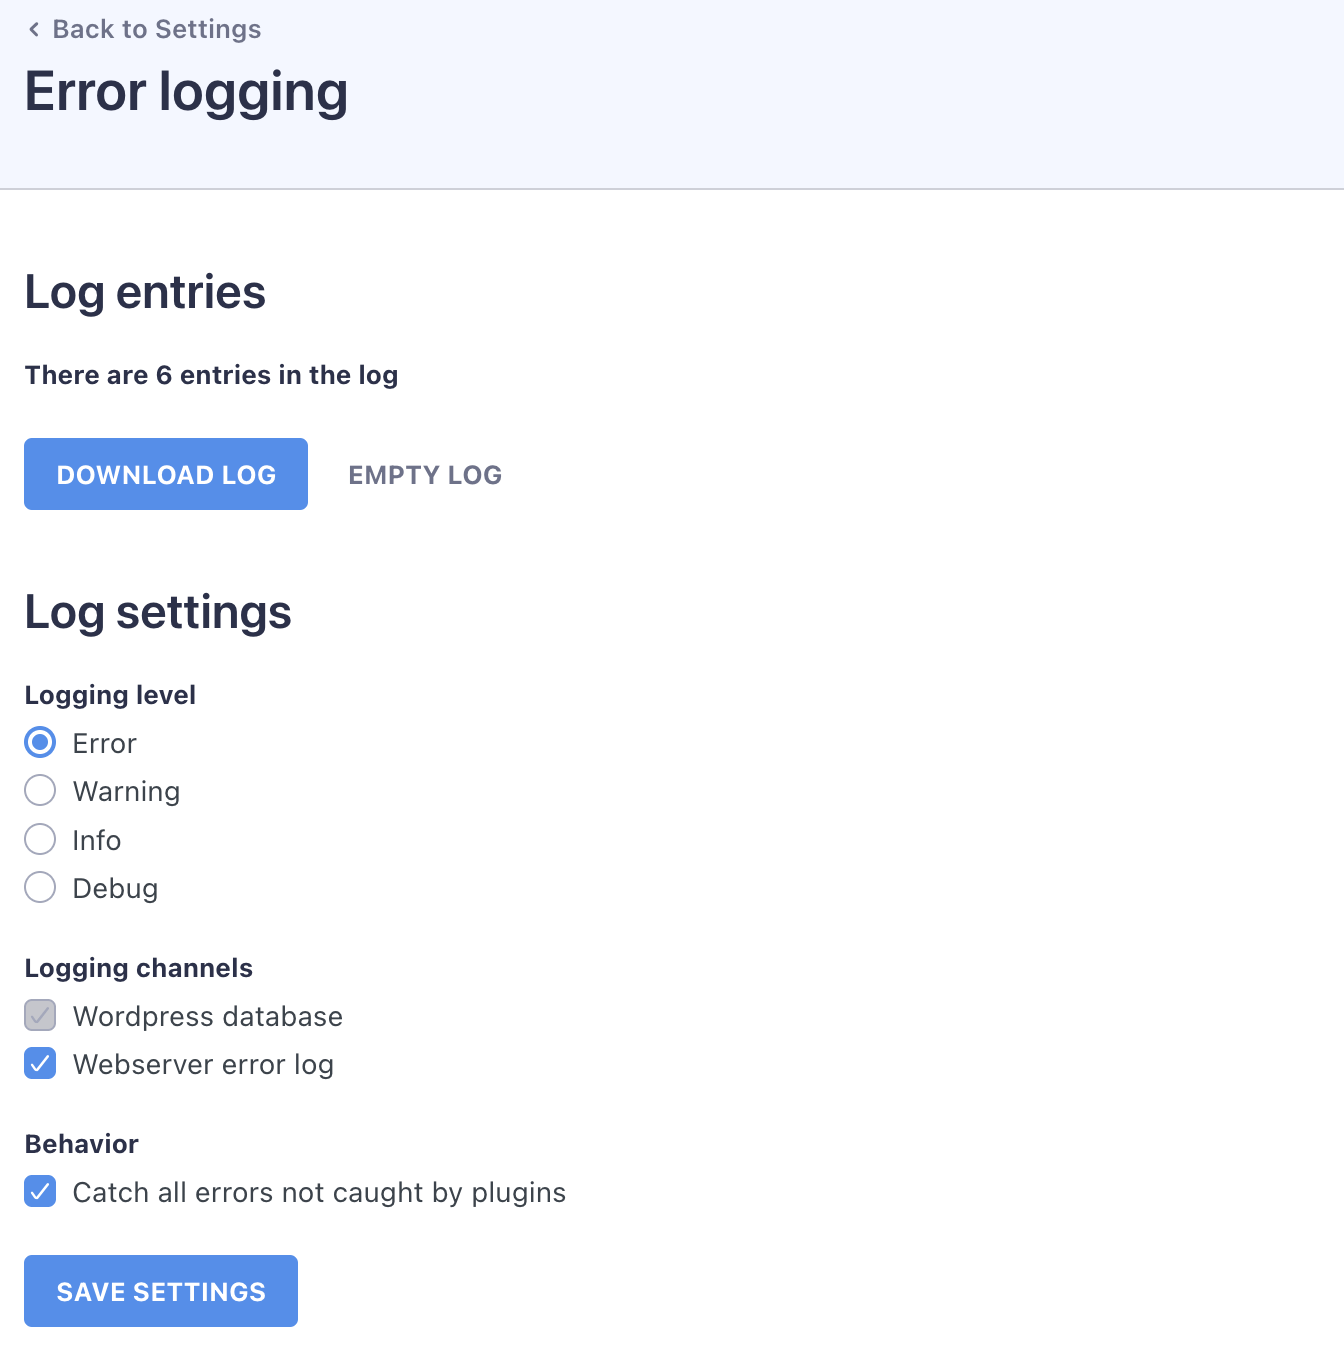Select the Error logging level radio button

[40, 743]
